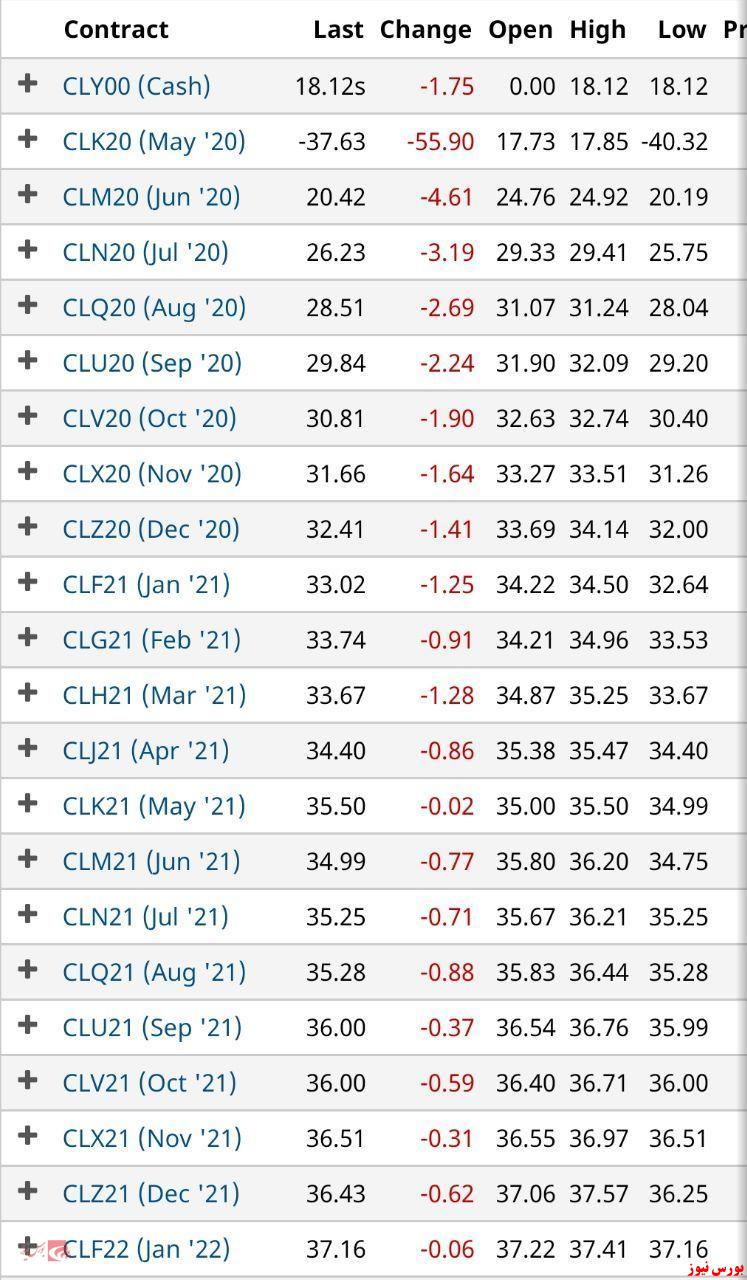This screenshot has height=1280, width=747.
Task: Click the plus icon next to CLQ20 (Aug '20)
Action: (x=28, y=305)
